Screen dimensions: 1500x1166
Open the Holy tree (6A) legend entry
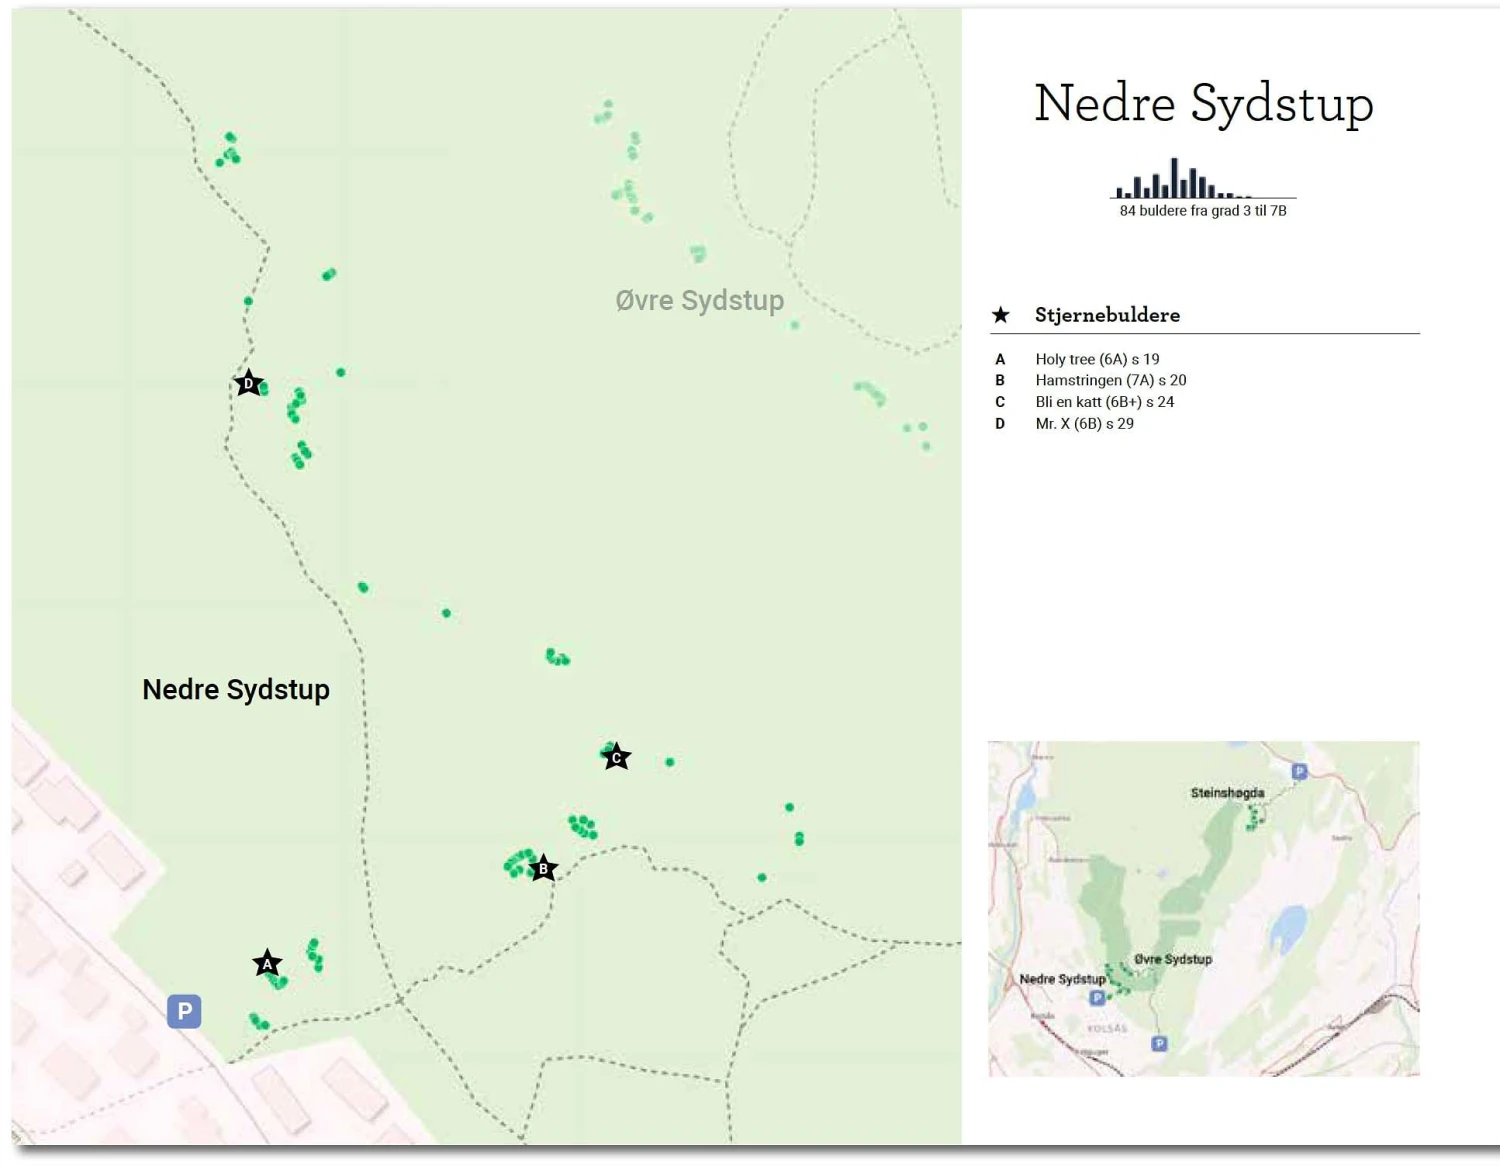pos(1097,359)
